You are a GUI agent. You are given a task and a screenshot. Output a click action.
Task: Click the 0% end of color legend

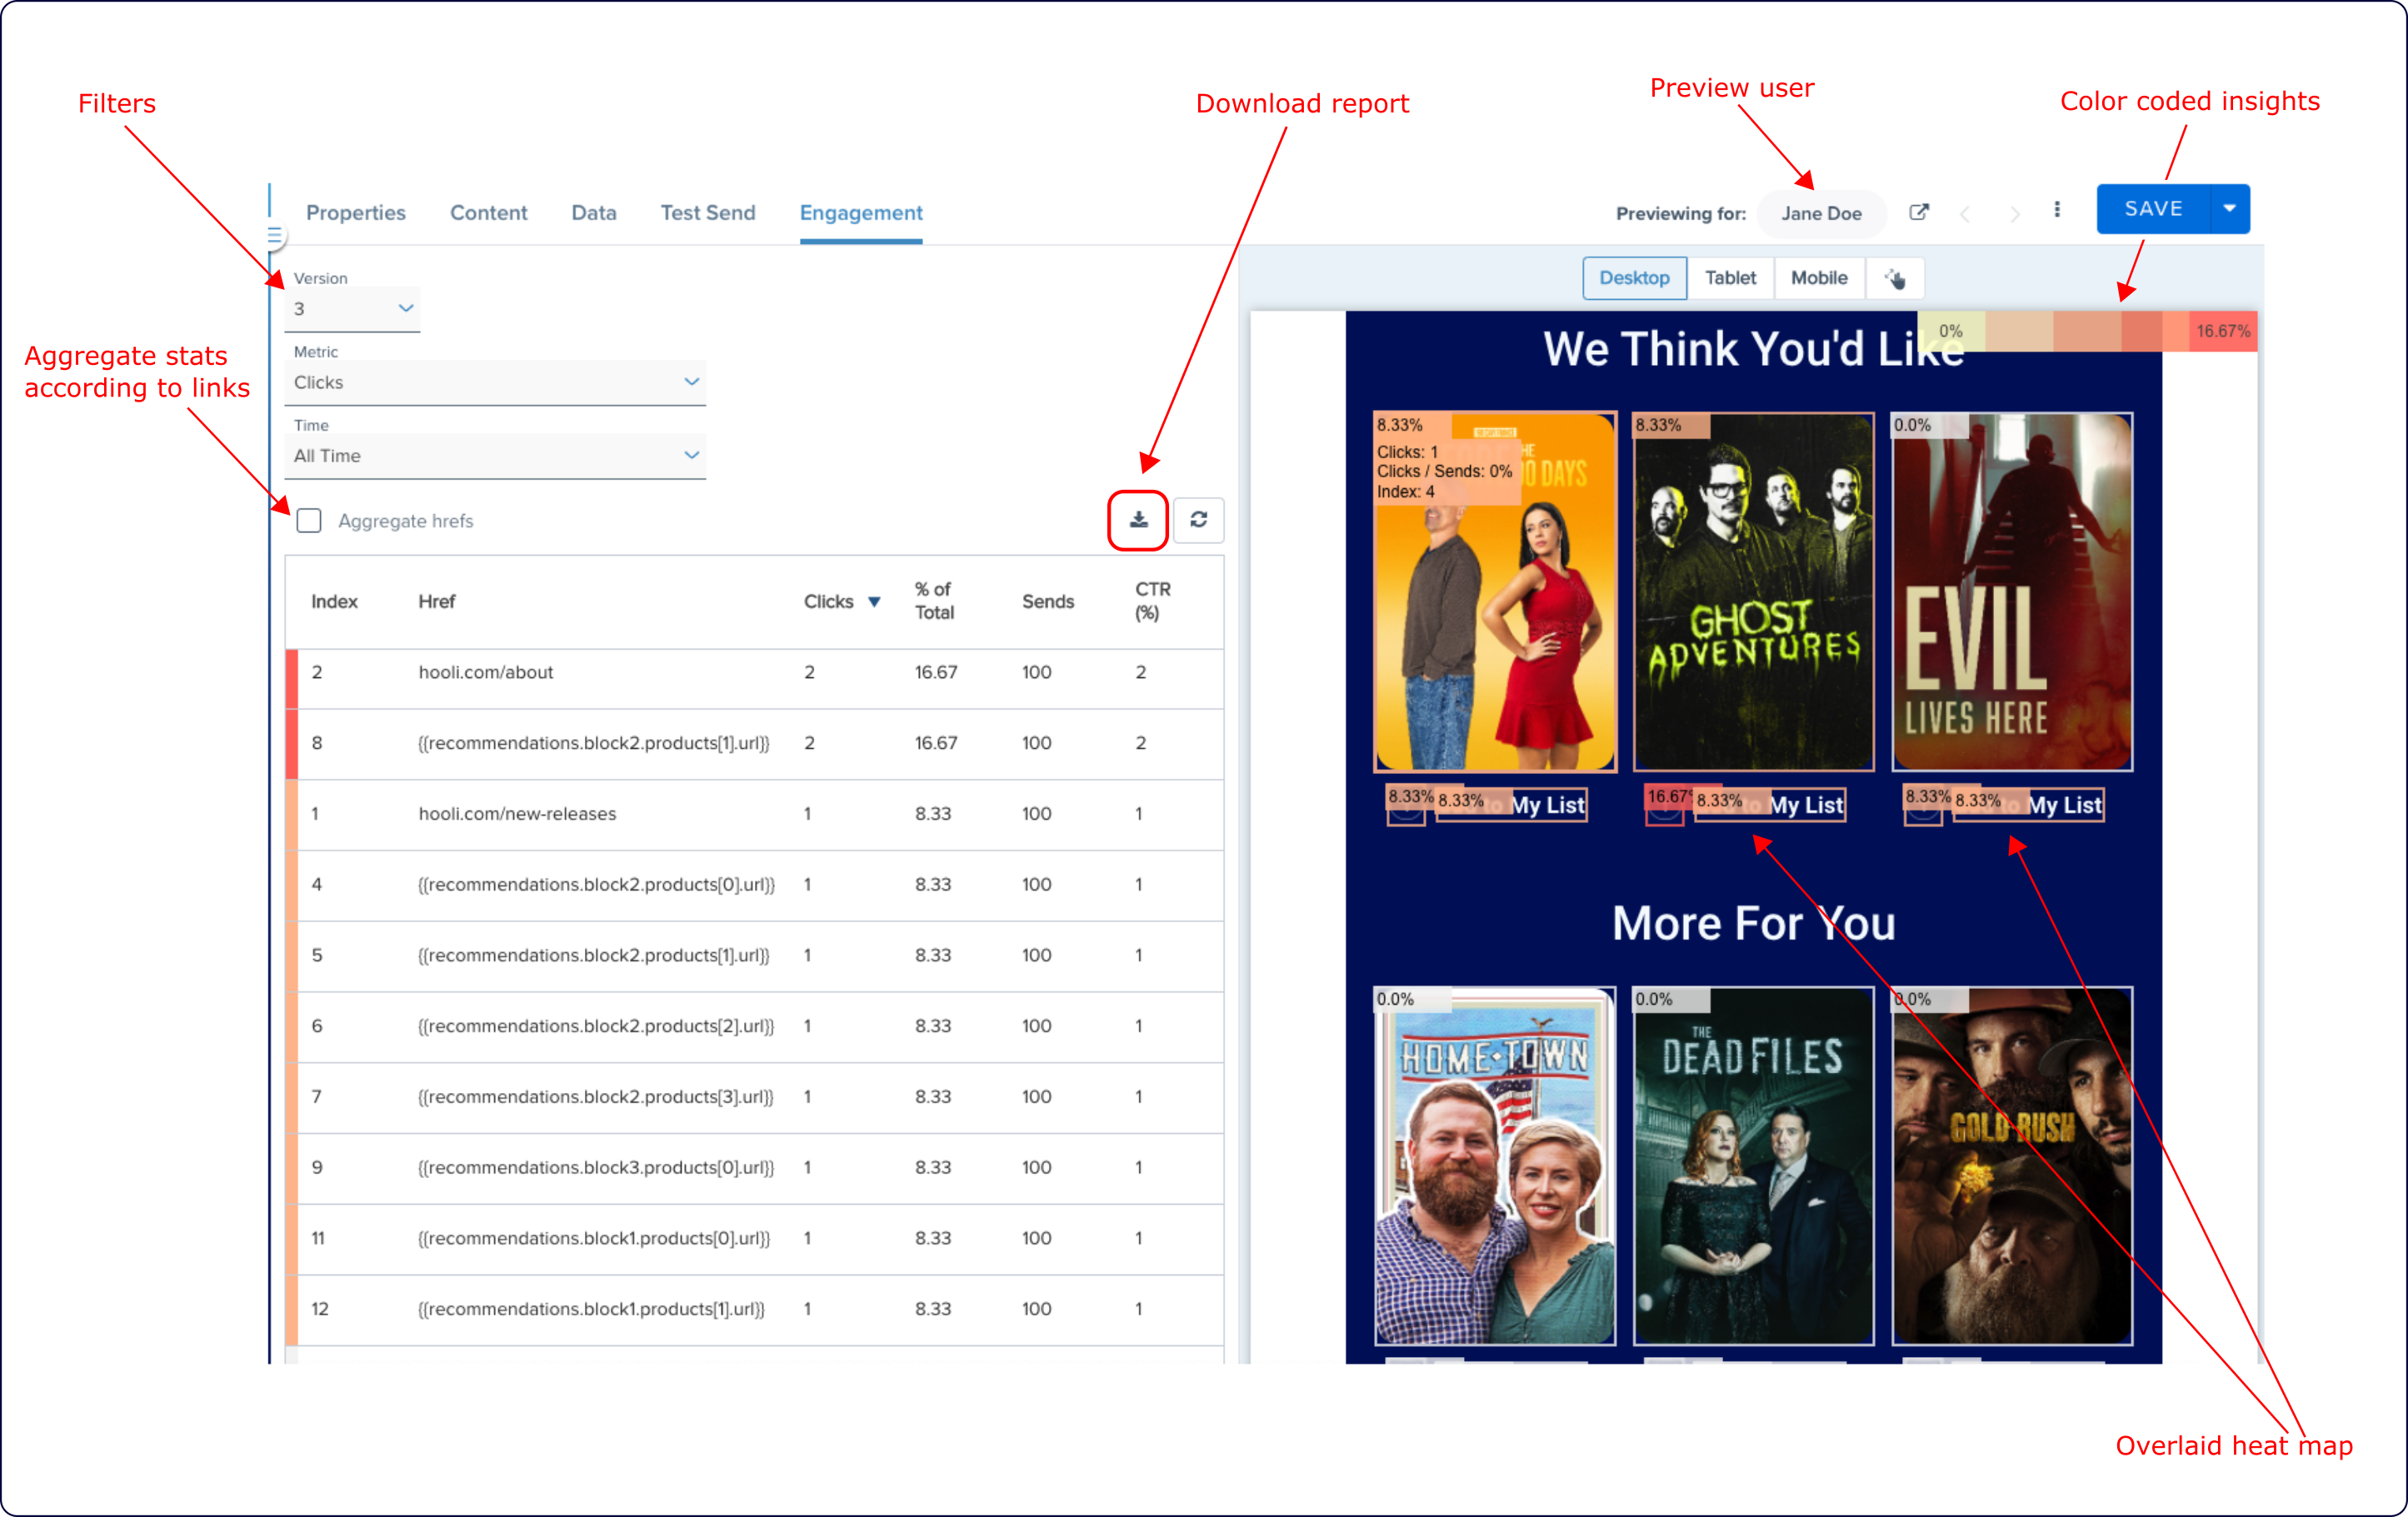(x=1951, y=331)
